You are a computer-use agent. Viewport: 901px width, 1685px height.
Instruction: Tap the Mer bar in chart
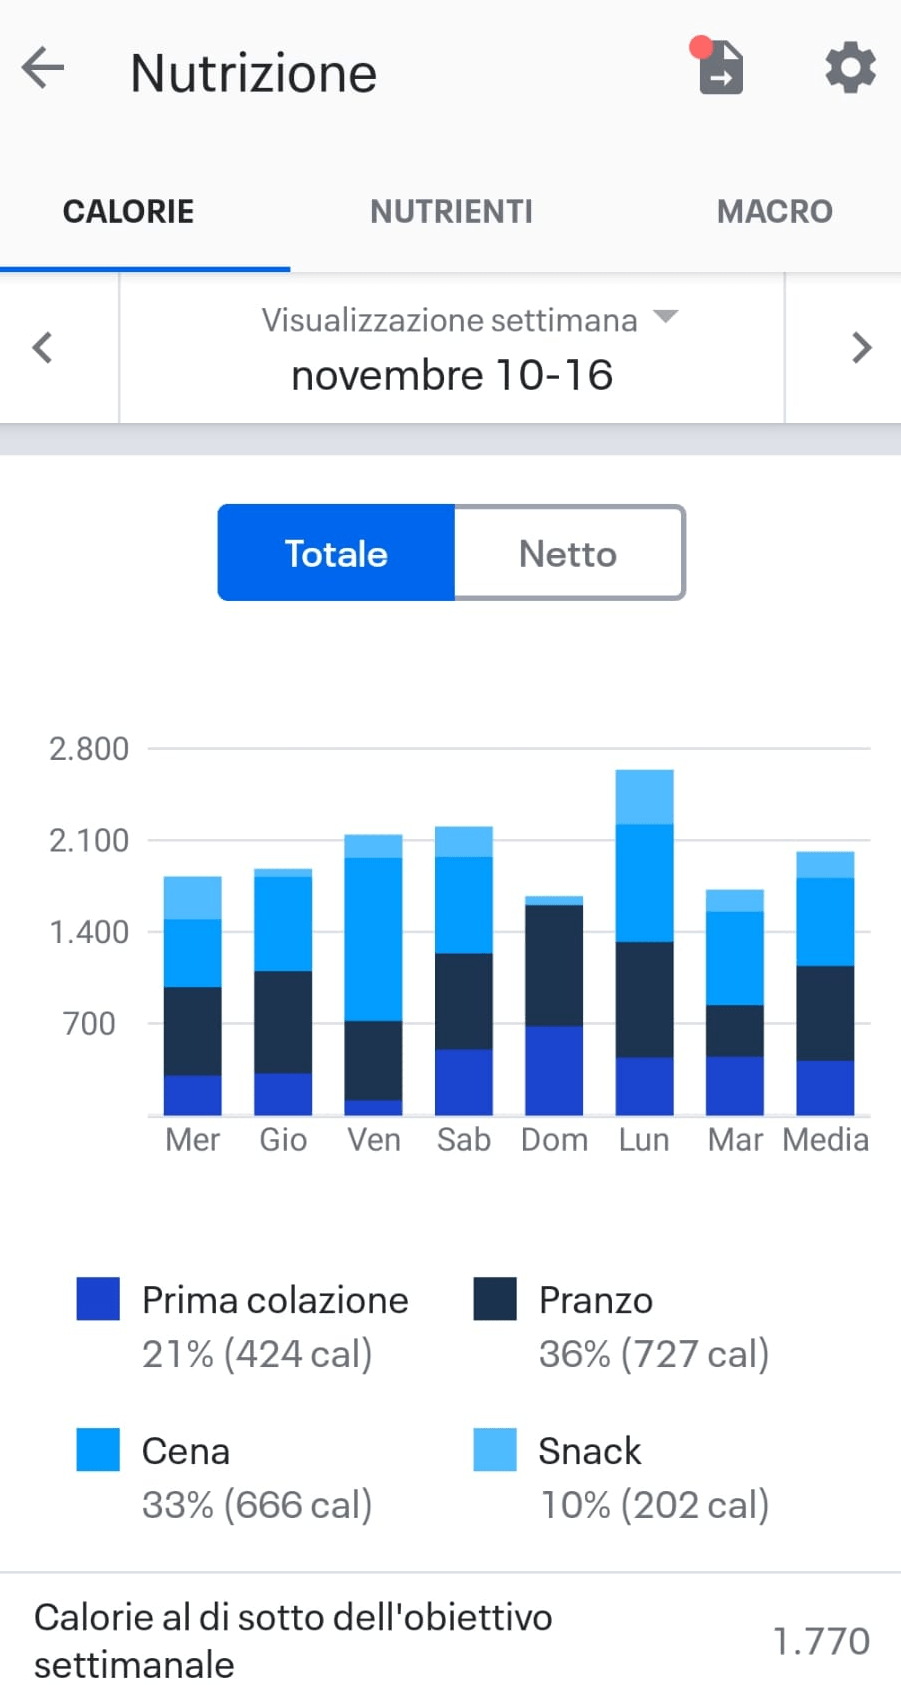[x=193, y=996]
